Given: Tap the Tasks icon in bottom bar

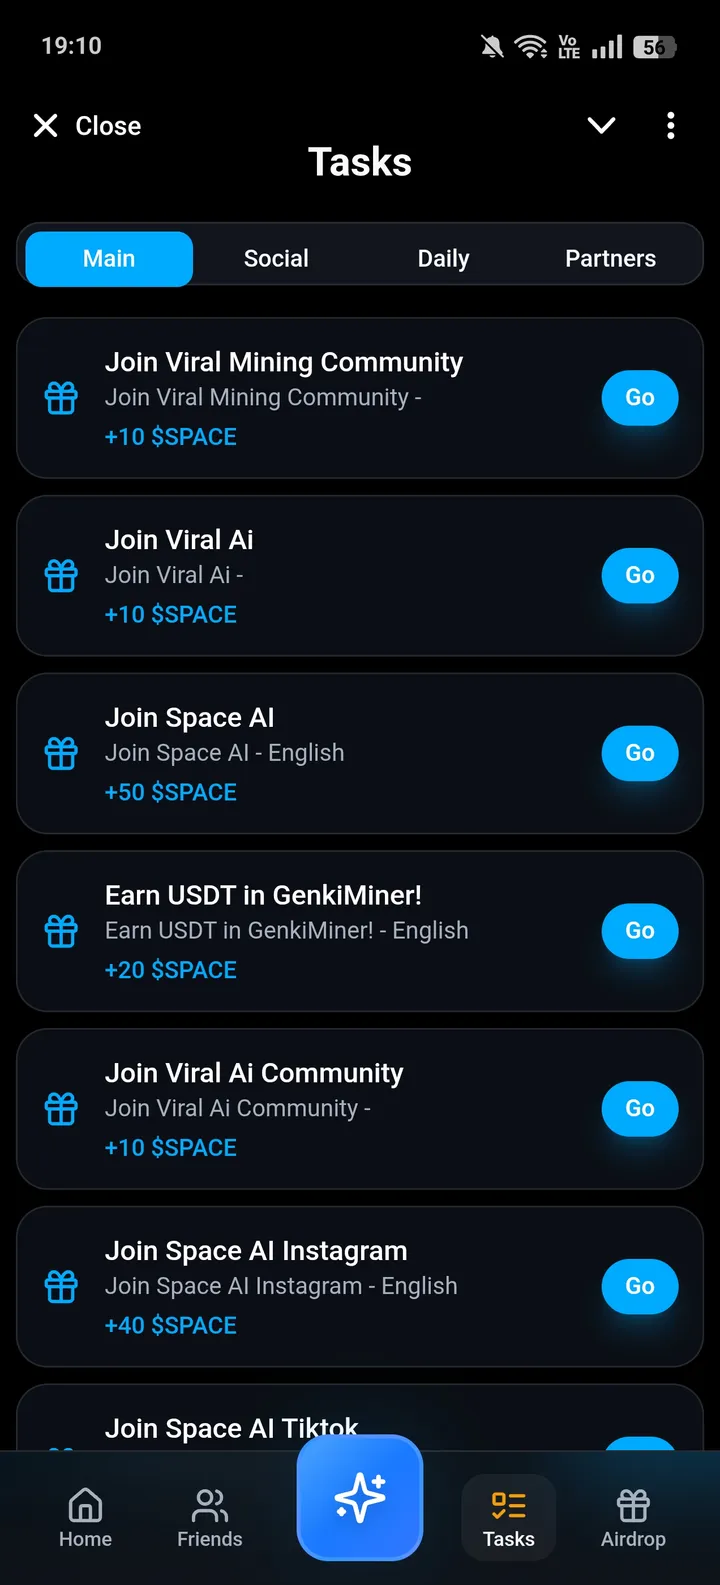Looking at the screenshot, I should [508, 1505].
